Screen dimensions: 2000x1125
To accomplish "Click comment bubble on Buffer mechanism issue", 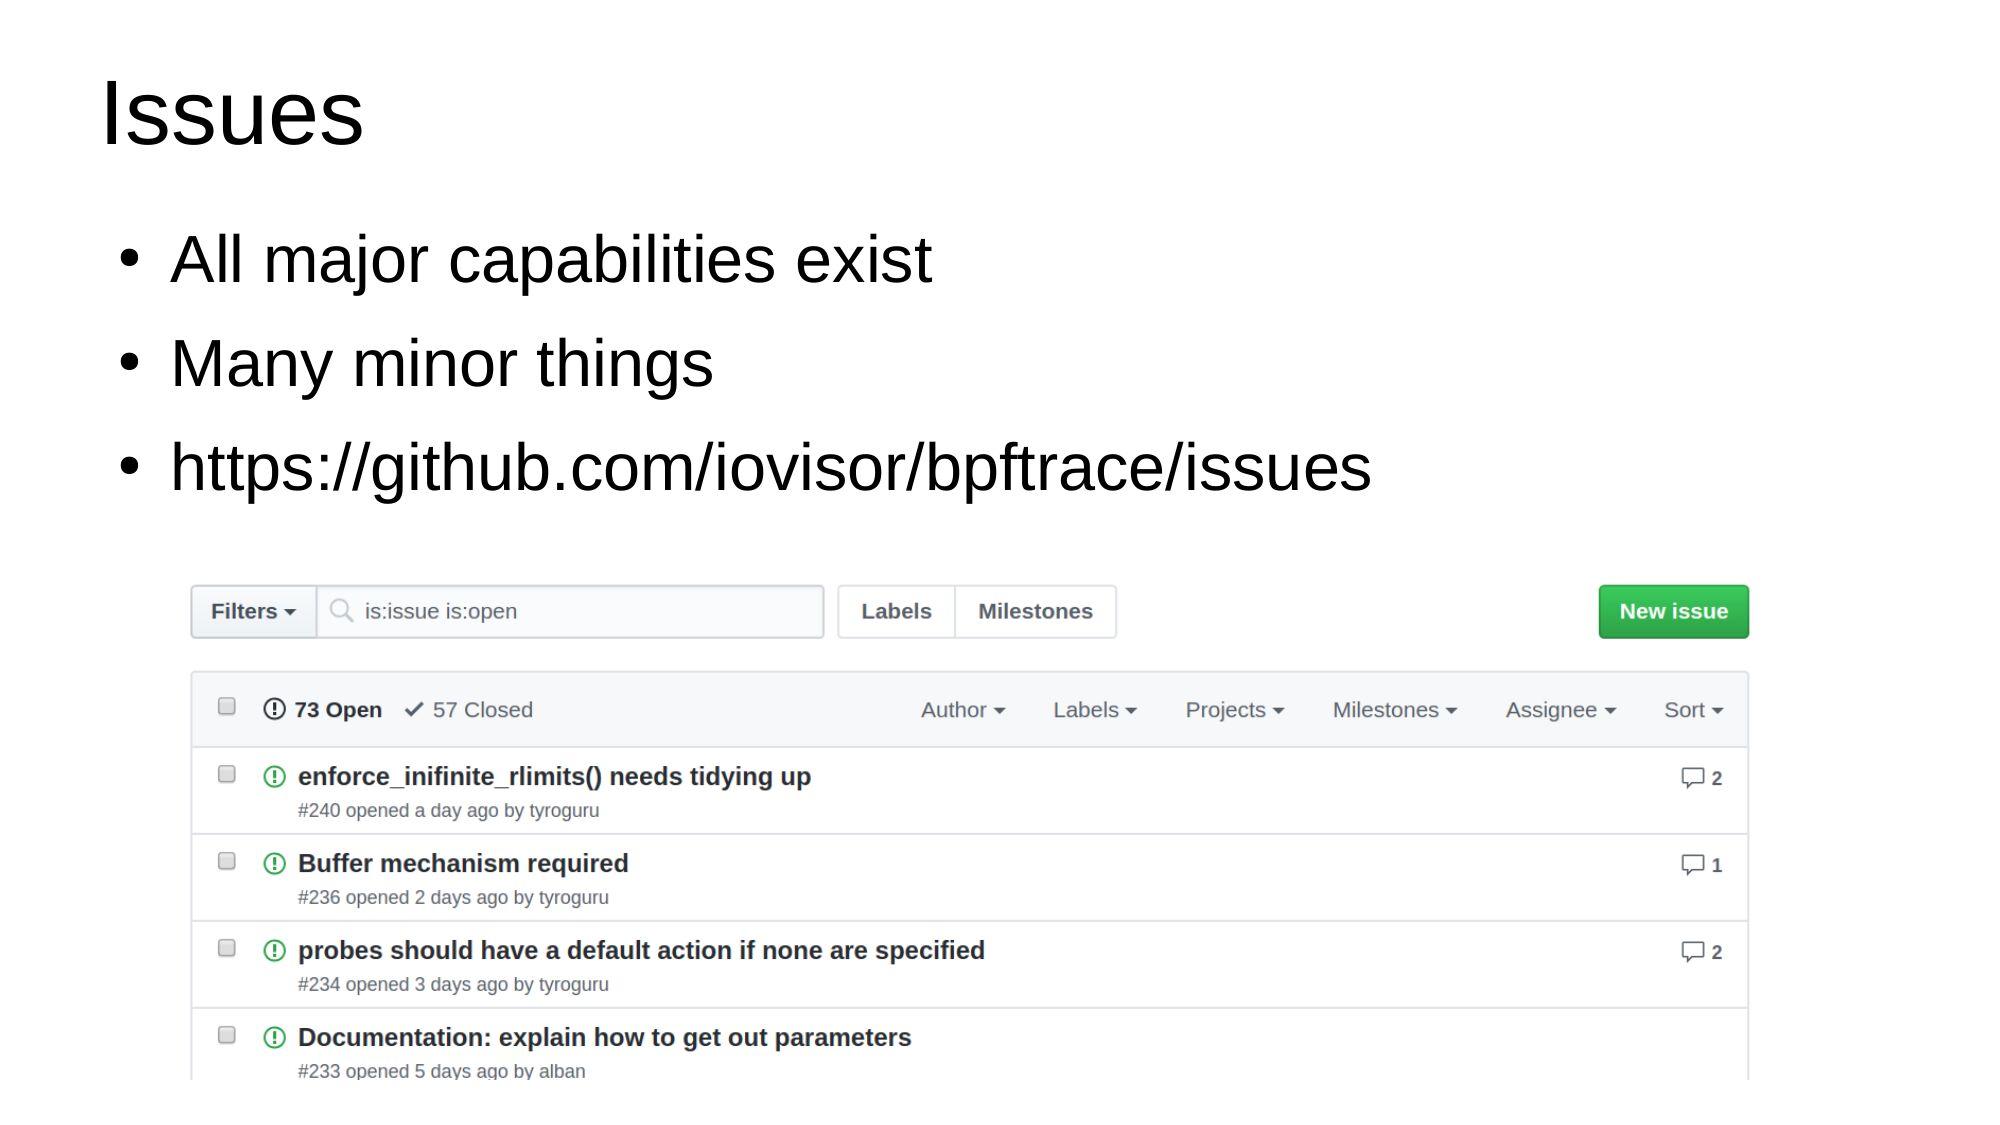I will 1692,864.
